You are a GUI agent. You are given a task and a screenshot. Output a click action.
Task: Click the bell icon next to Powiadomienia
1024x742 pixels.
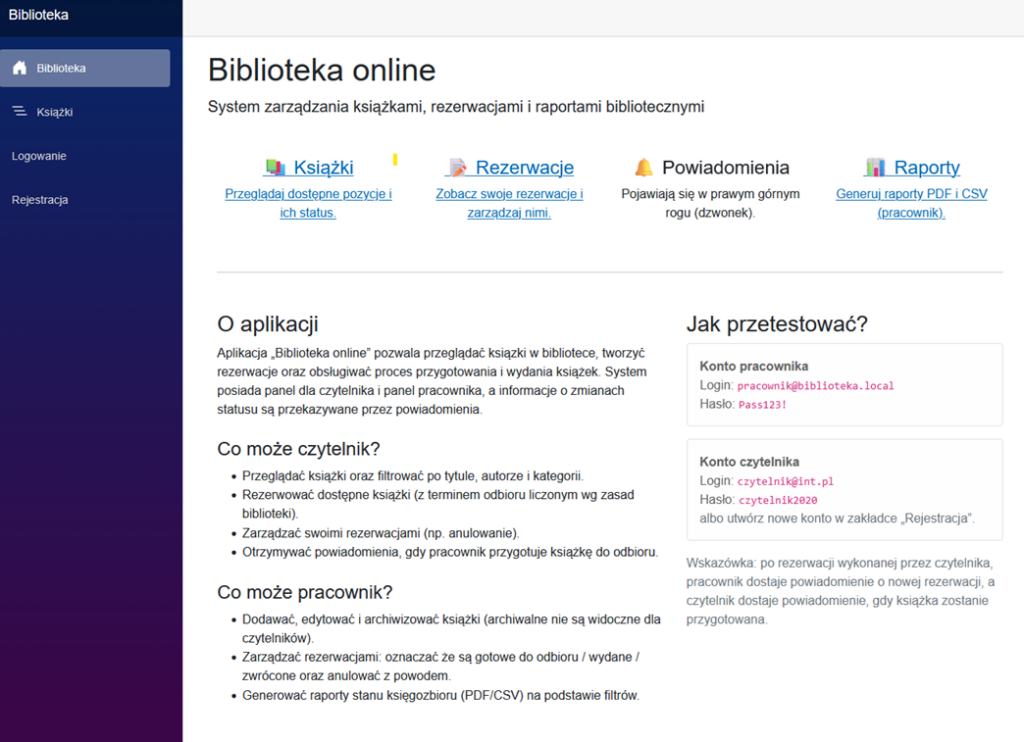tap(644, 168)
